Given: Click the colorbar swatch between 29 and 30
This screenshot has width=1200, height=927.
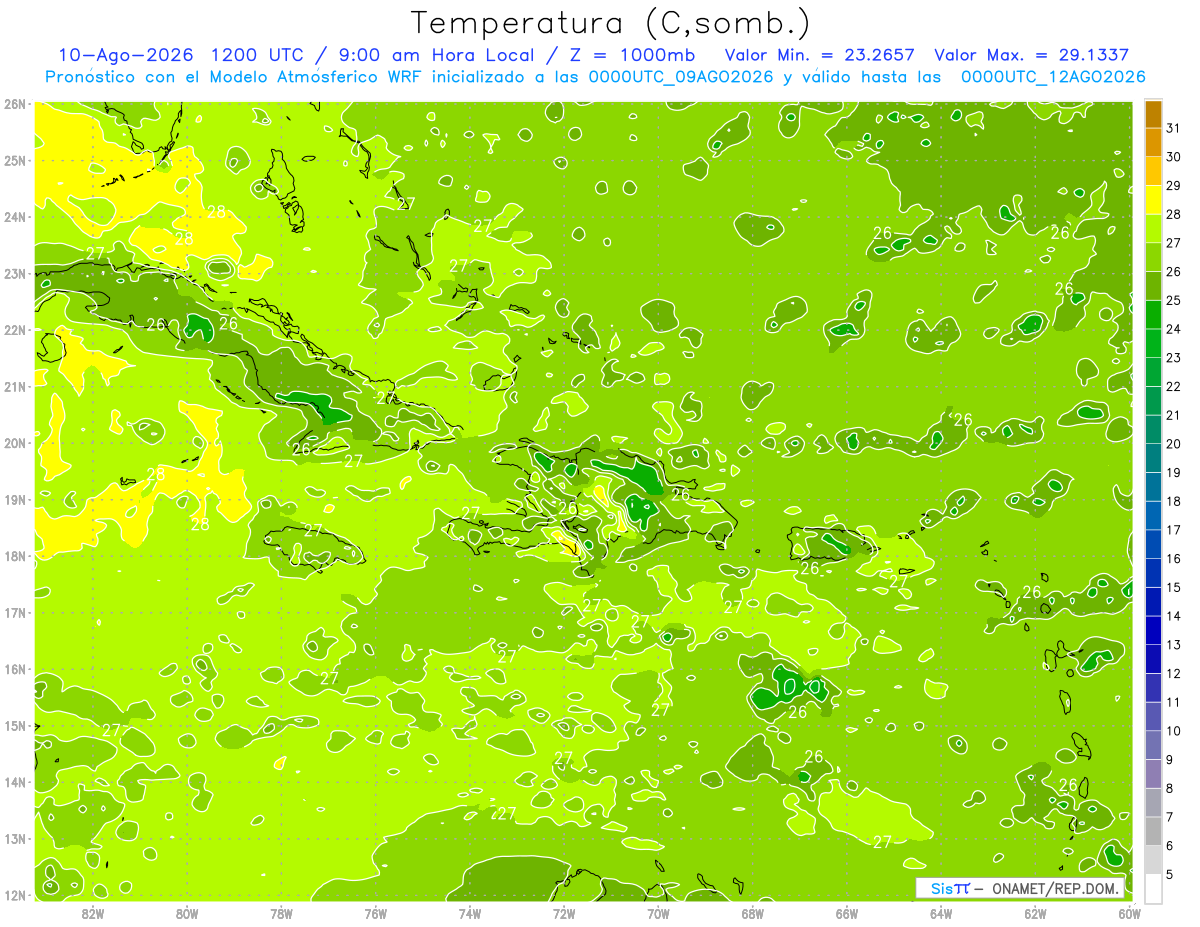Looking at the screenshot, I should [x=1153, y=172].
